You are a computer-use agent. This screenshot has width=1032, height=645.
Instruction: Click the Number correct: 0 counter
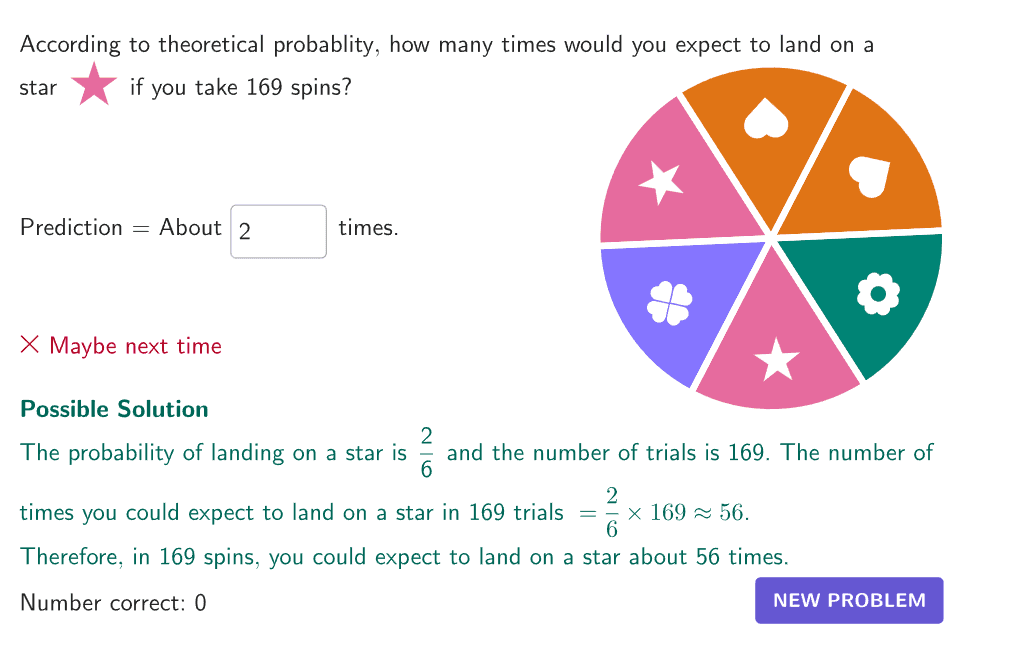click(x=113, y=603)
